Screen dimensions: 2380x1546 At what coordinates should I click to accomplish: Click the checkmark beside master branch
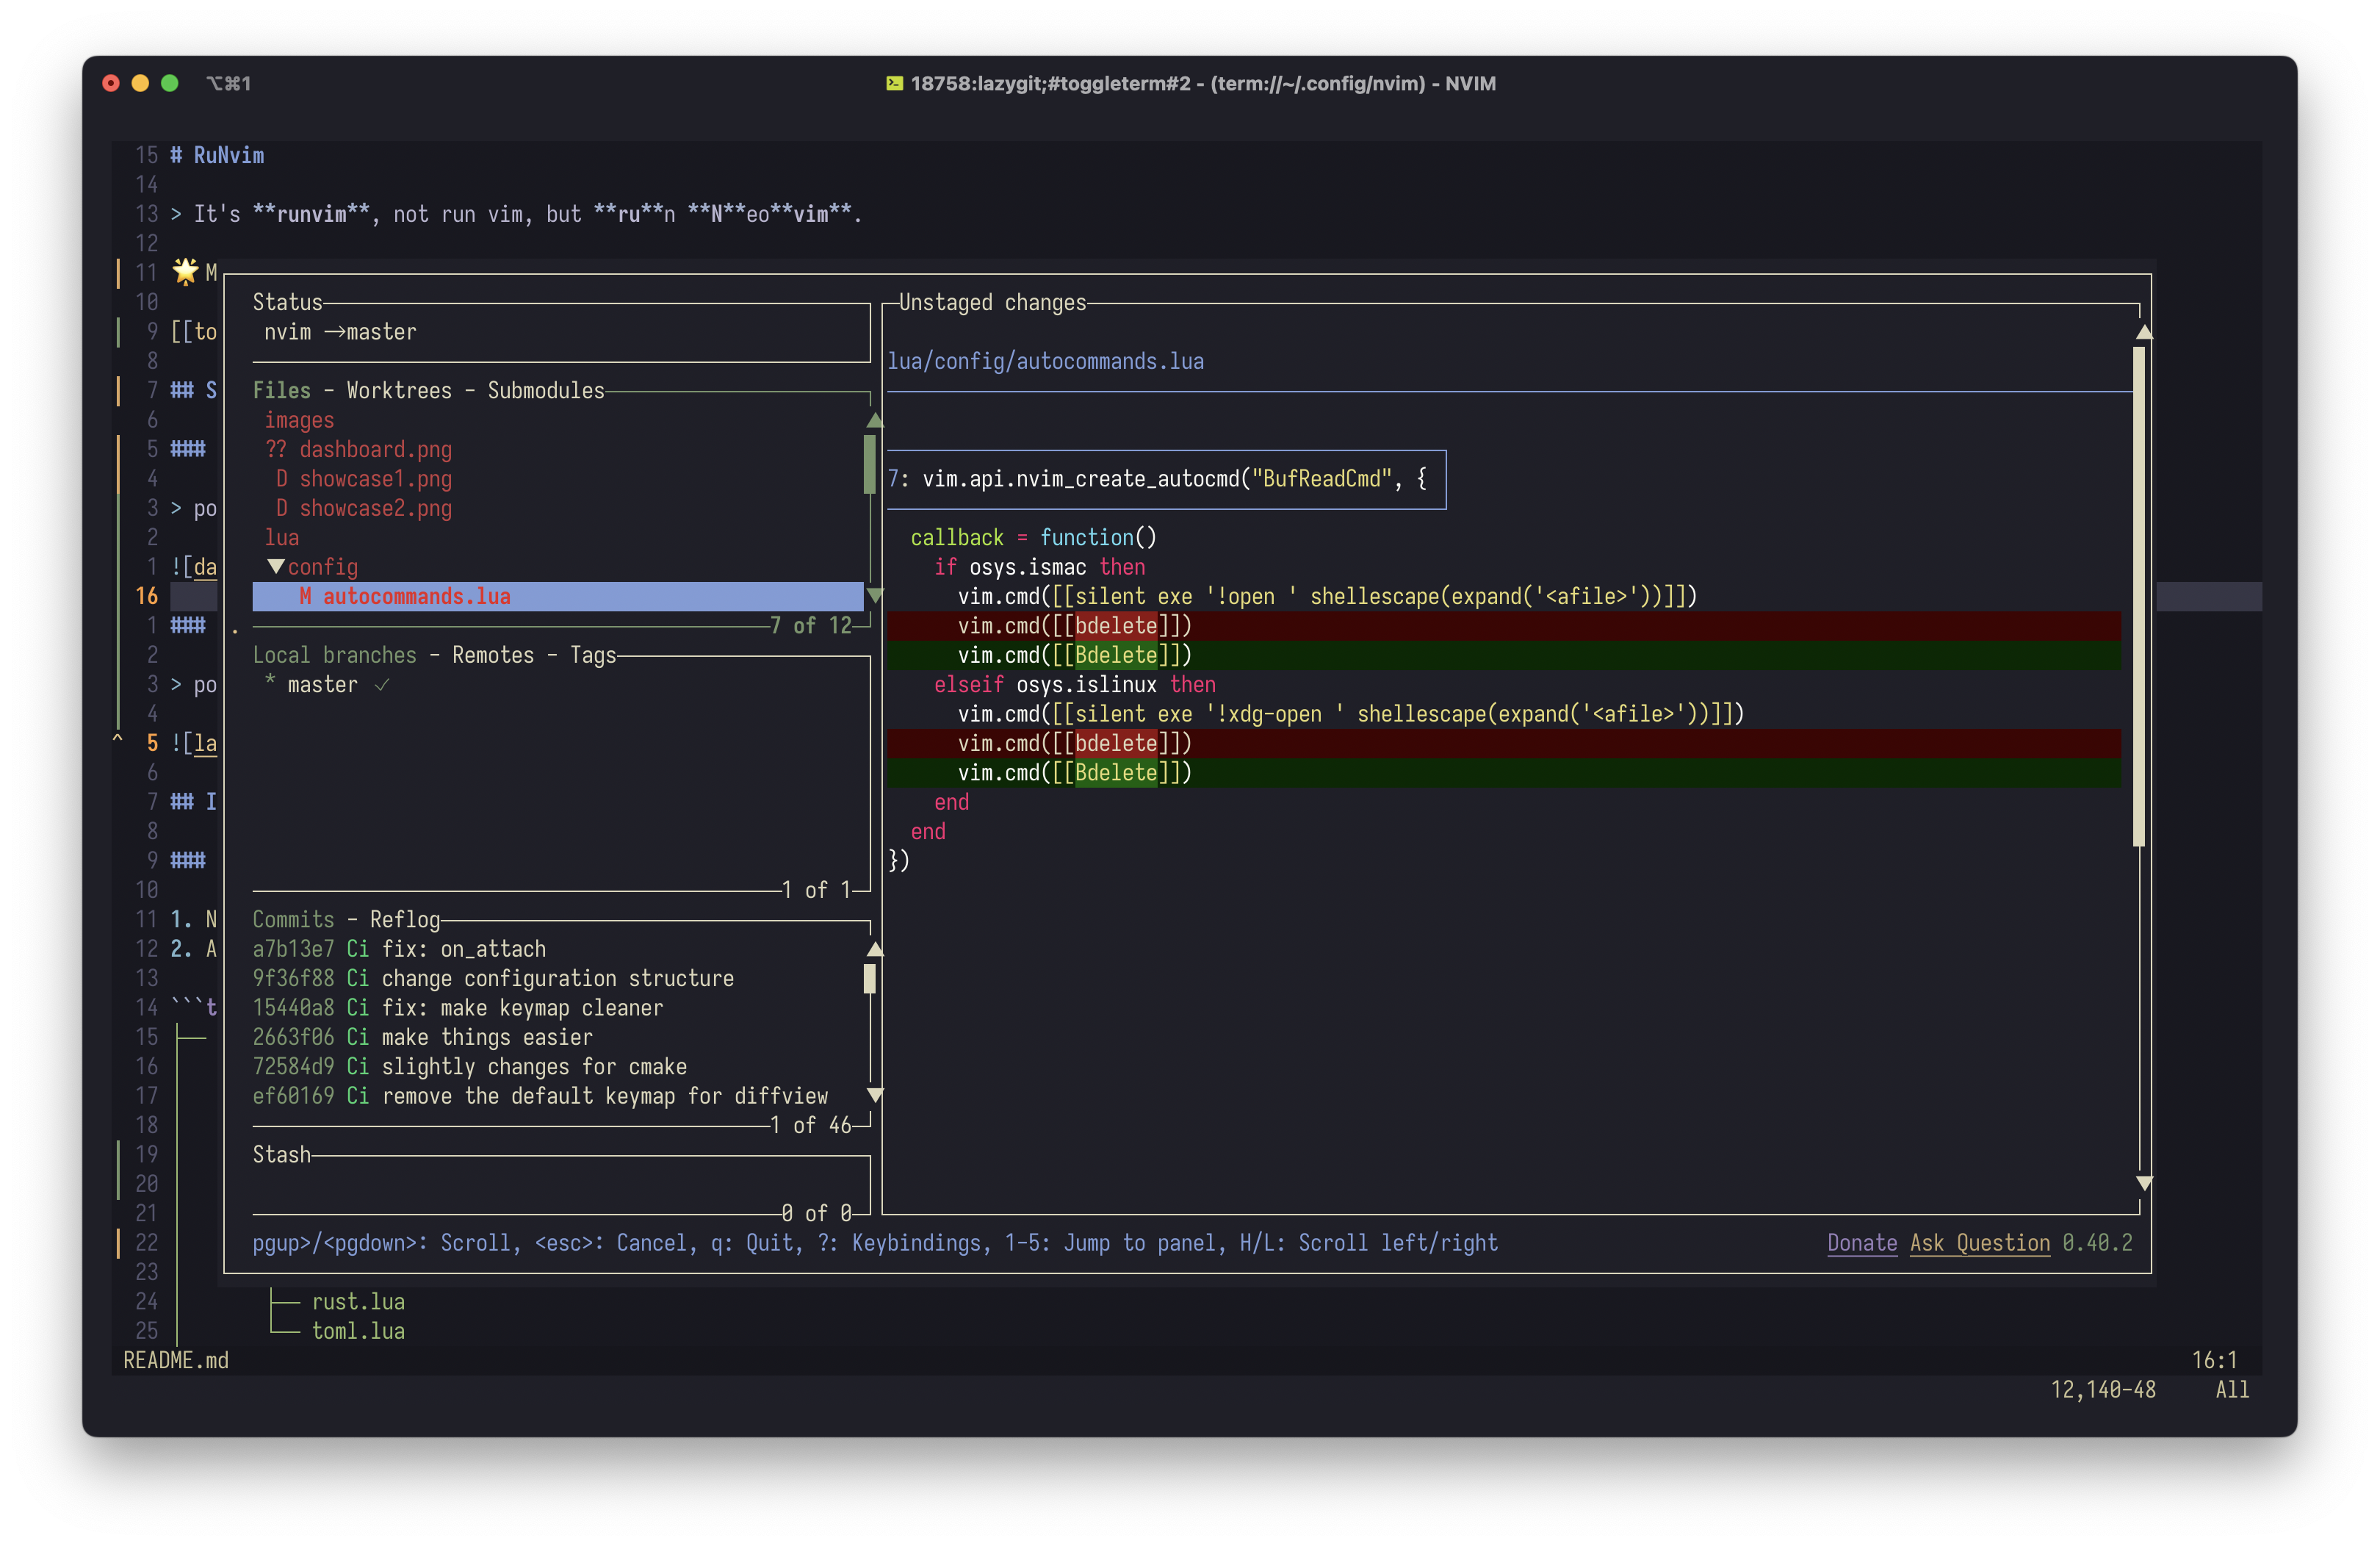click(381, 685)
